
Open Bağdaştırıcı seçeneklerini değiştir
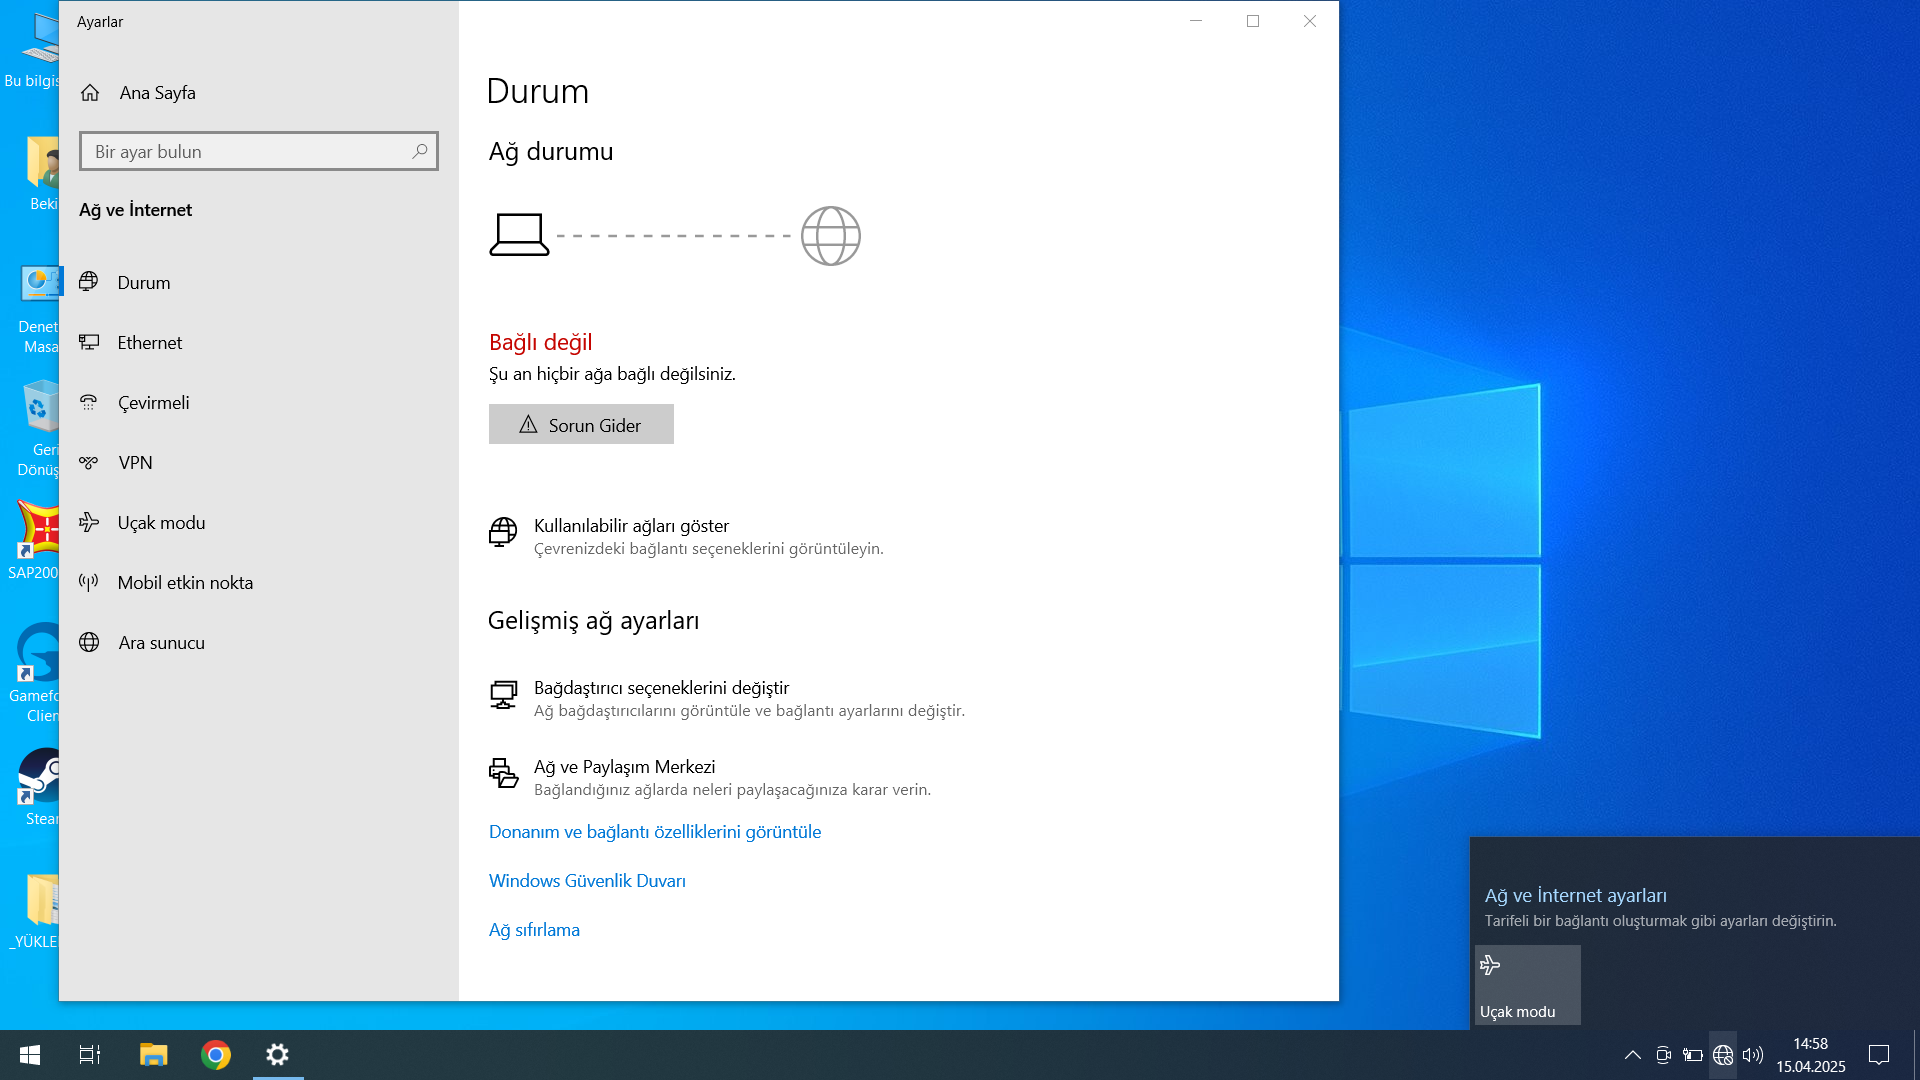pos(661,688)
